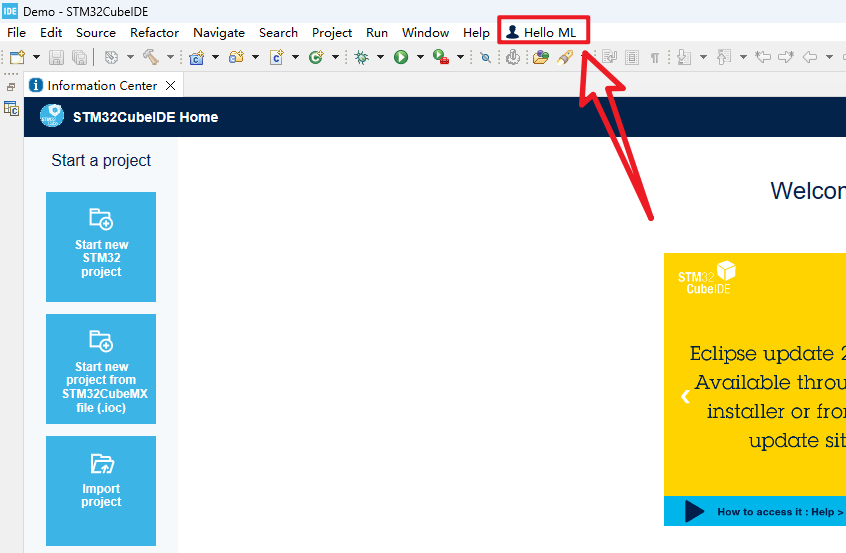Open the Search menu
This screenshot has height=553, width=846.
[x=278, y=32]
